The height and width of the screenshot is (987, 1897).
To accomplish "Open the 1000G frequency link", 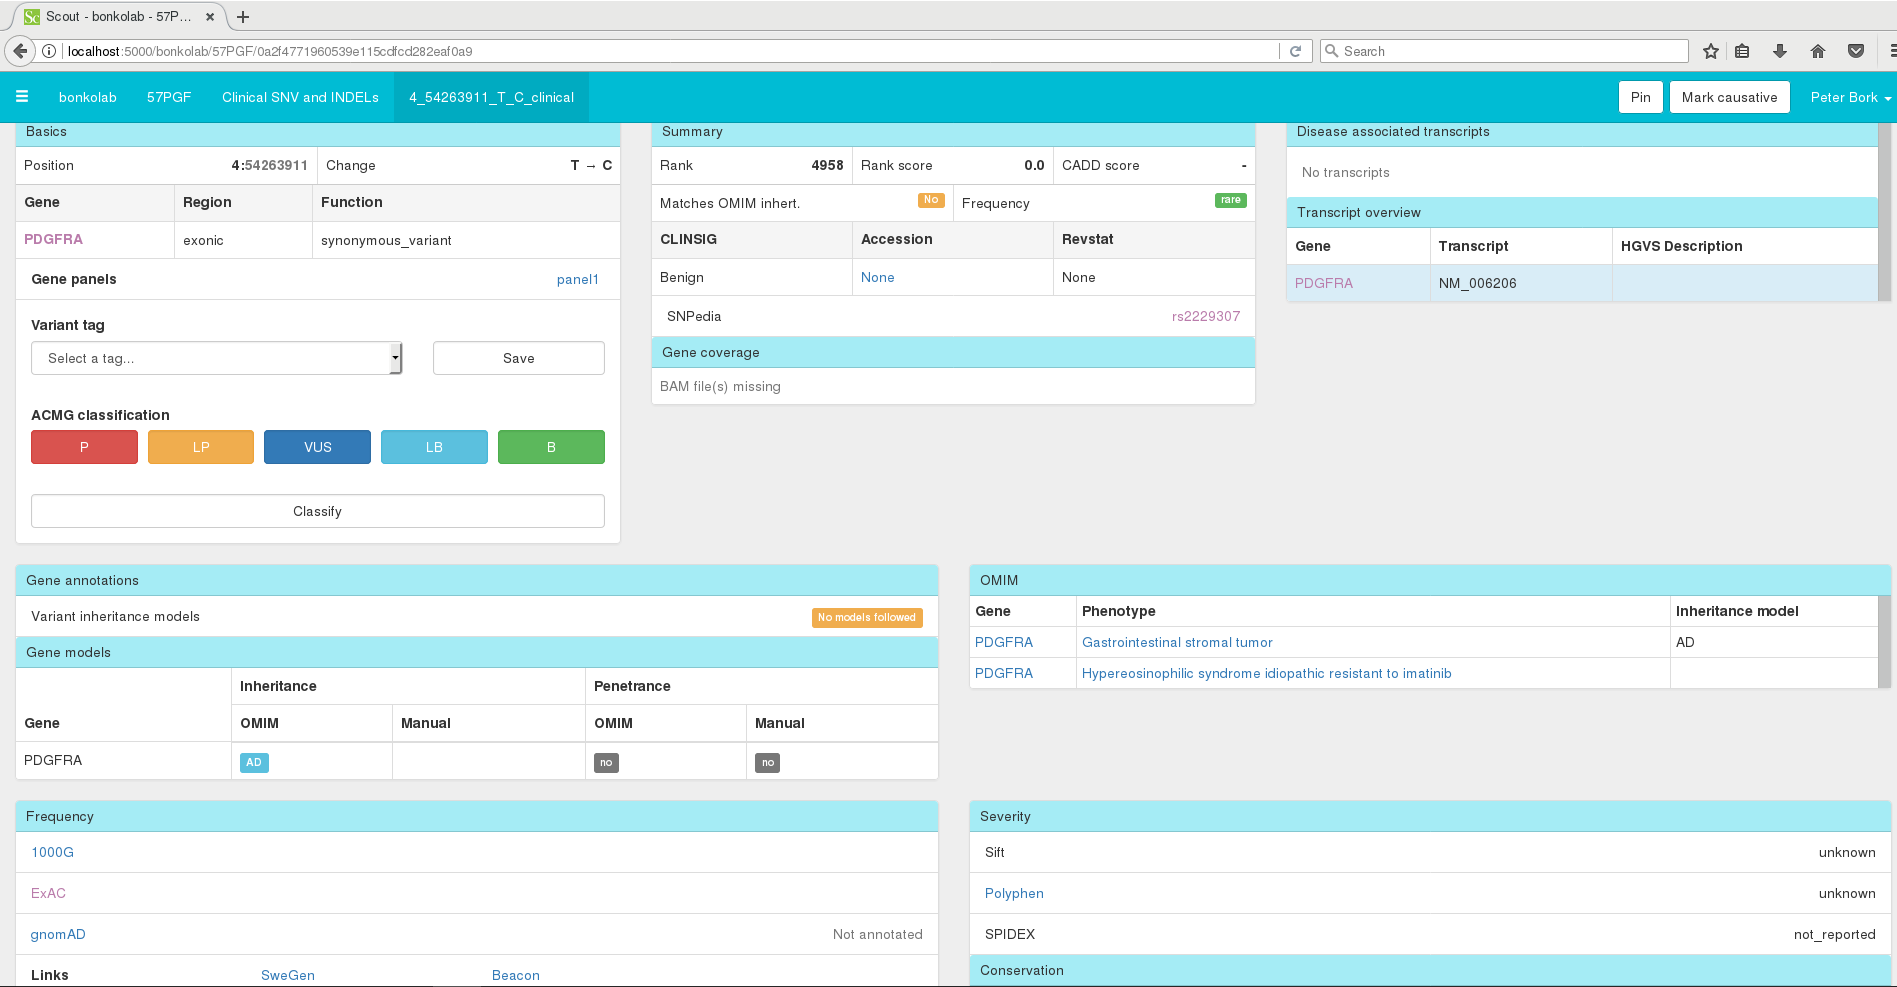I will (x=51, y=852).
